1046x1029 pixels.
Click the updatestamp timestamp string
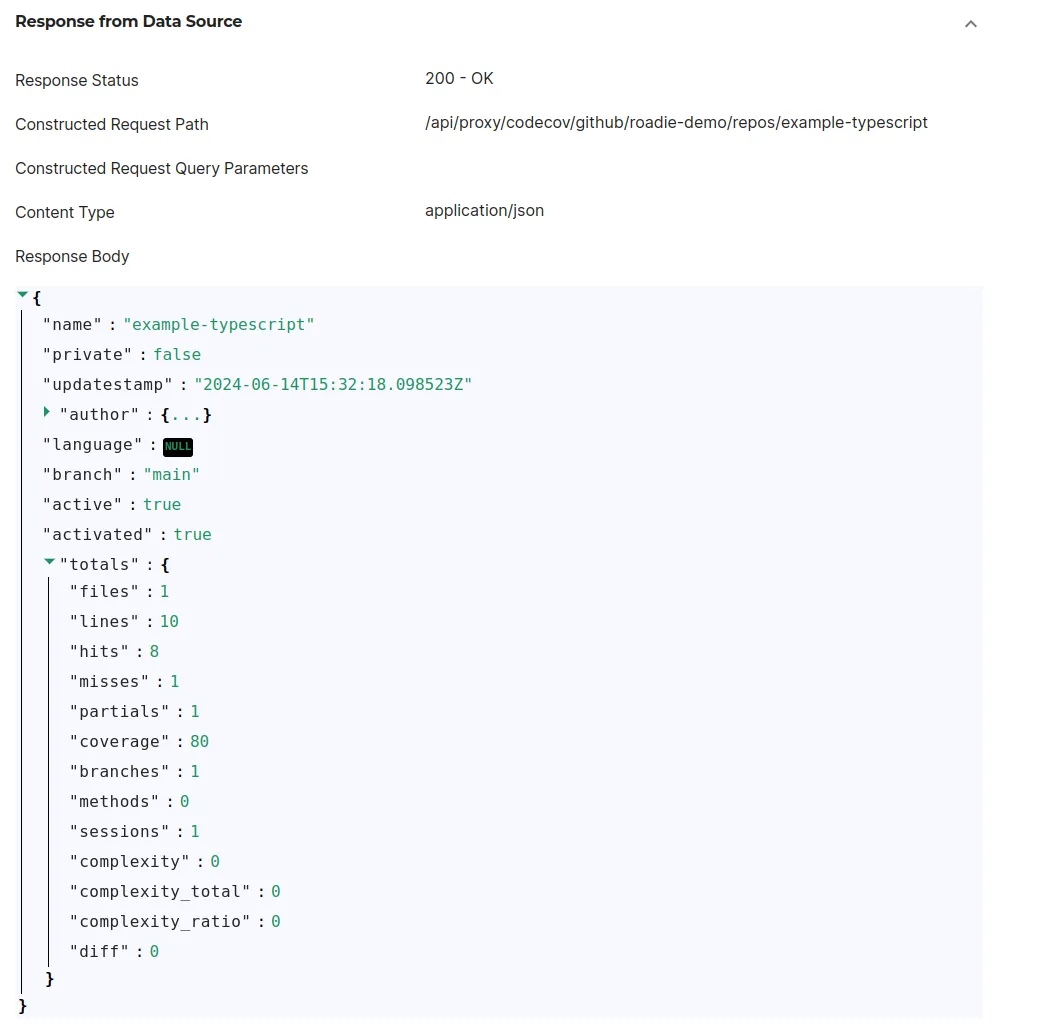point(334,384)
